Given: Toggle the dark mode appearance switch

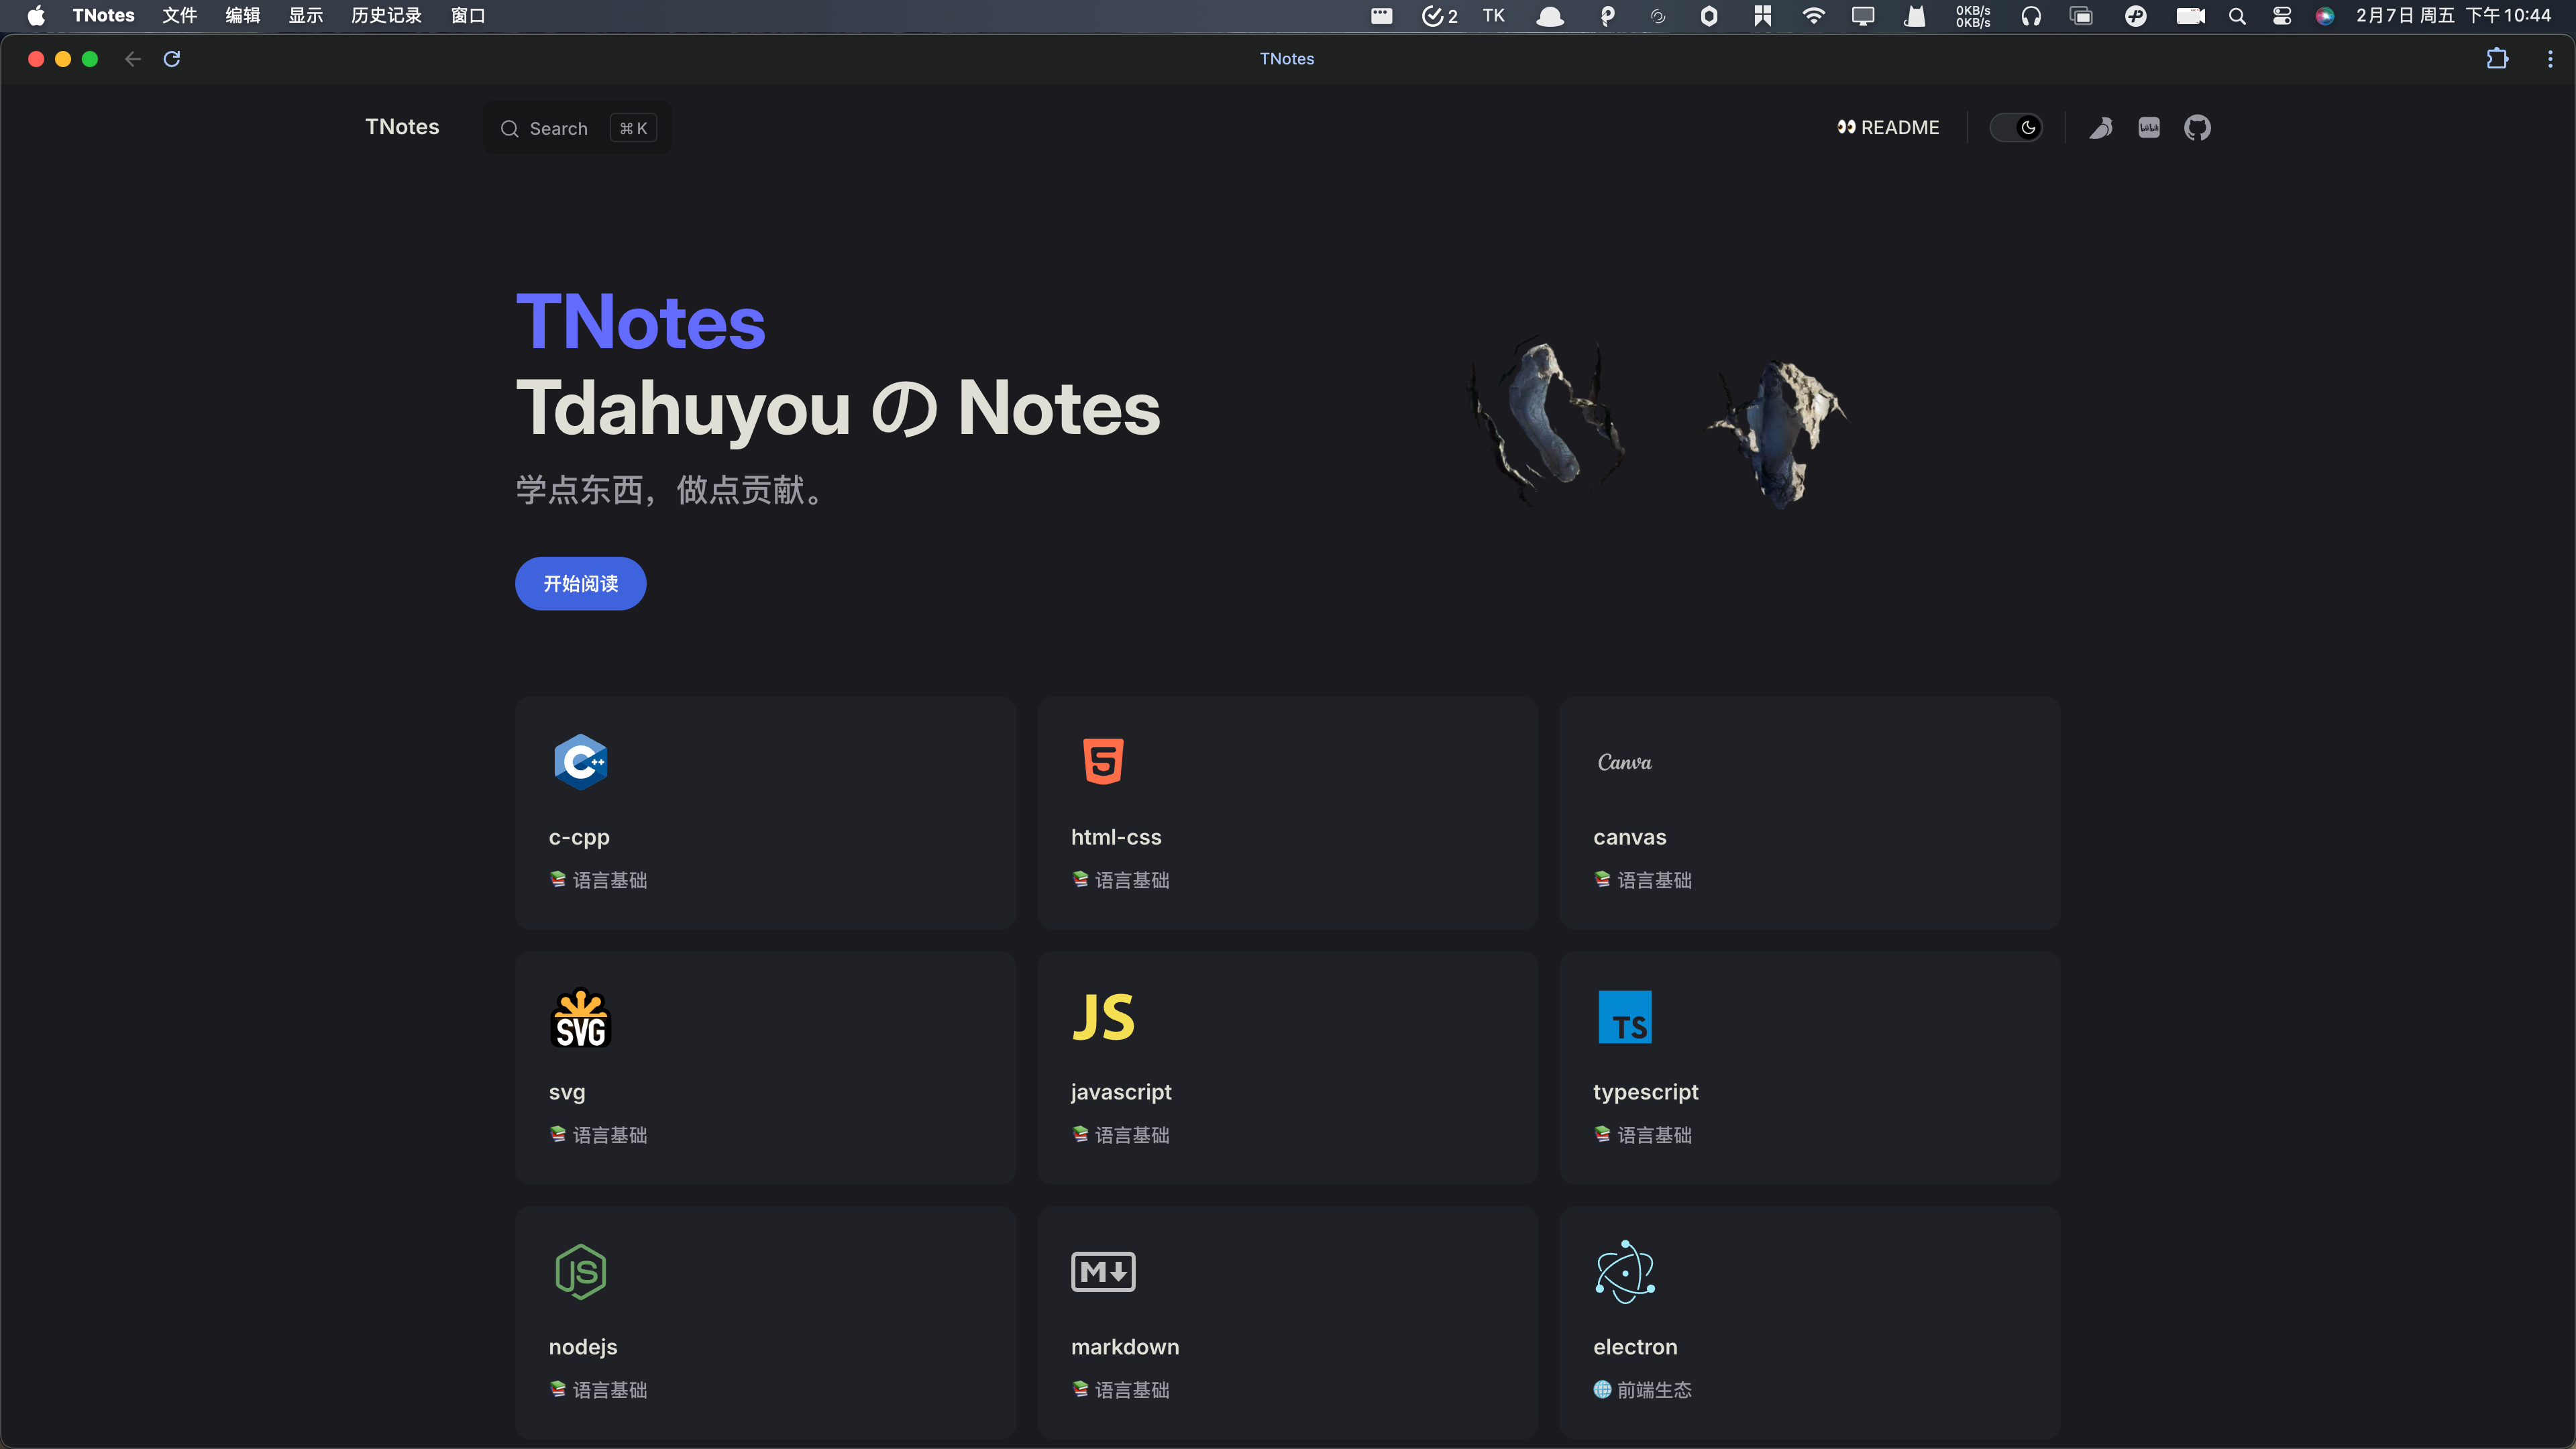Looking at the screenshot, I should coord(2016,128).
